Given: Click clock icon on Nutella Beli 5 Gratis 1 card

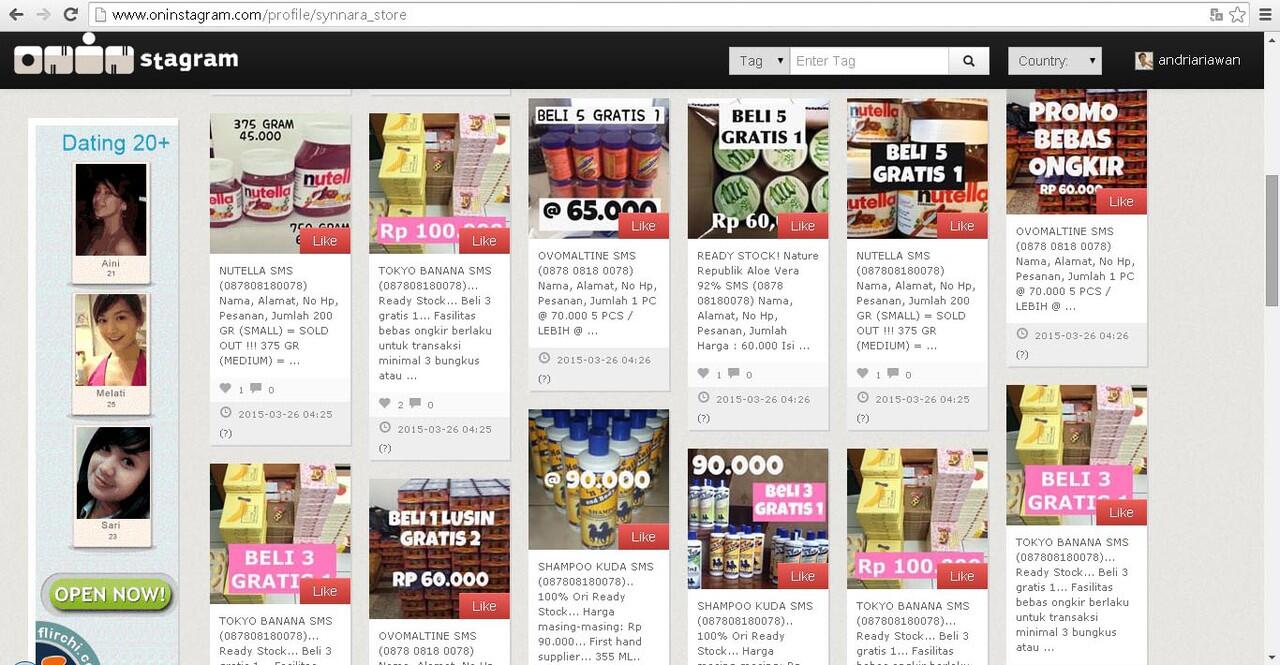Looking at the screenshot, I should (863, 397).
